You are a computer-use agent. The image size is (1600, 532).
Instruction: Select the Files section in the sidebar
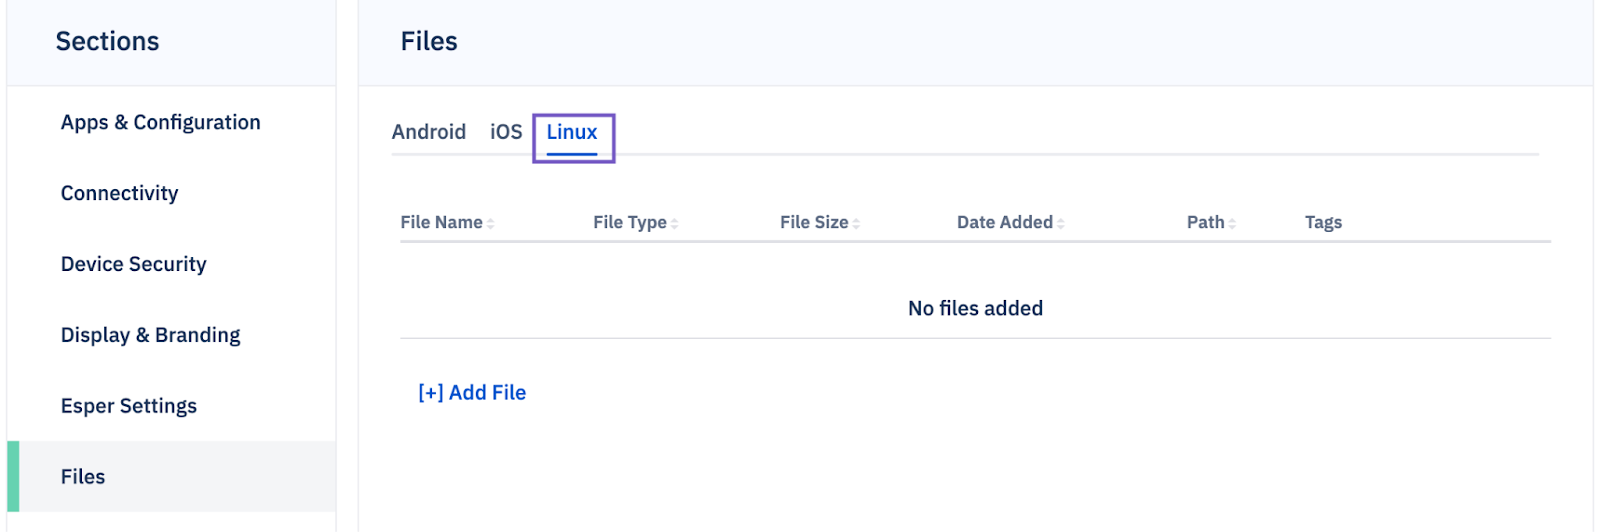click(83, 477)
